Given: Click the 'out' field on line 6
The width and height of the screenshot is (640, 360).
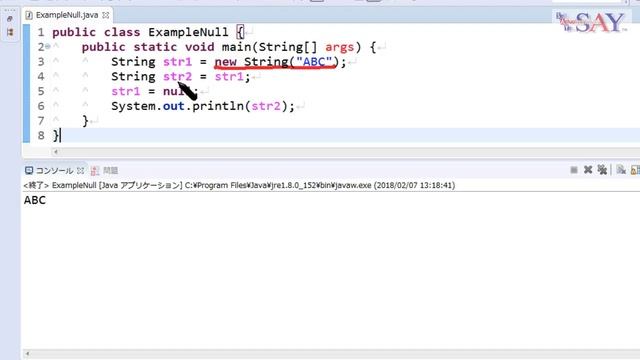Looking at the screenshot, I should click(173, 106).
